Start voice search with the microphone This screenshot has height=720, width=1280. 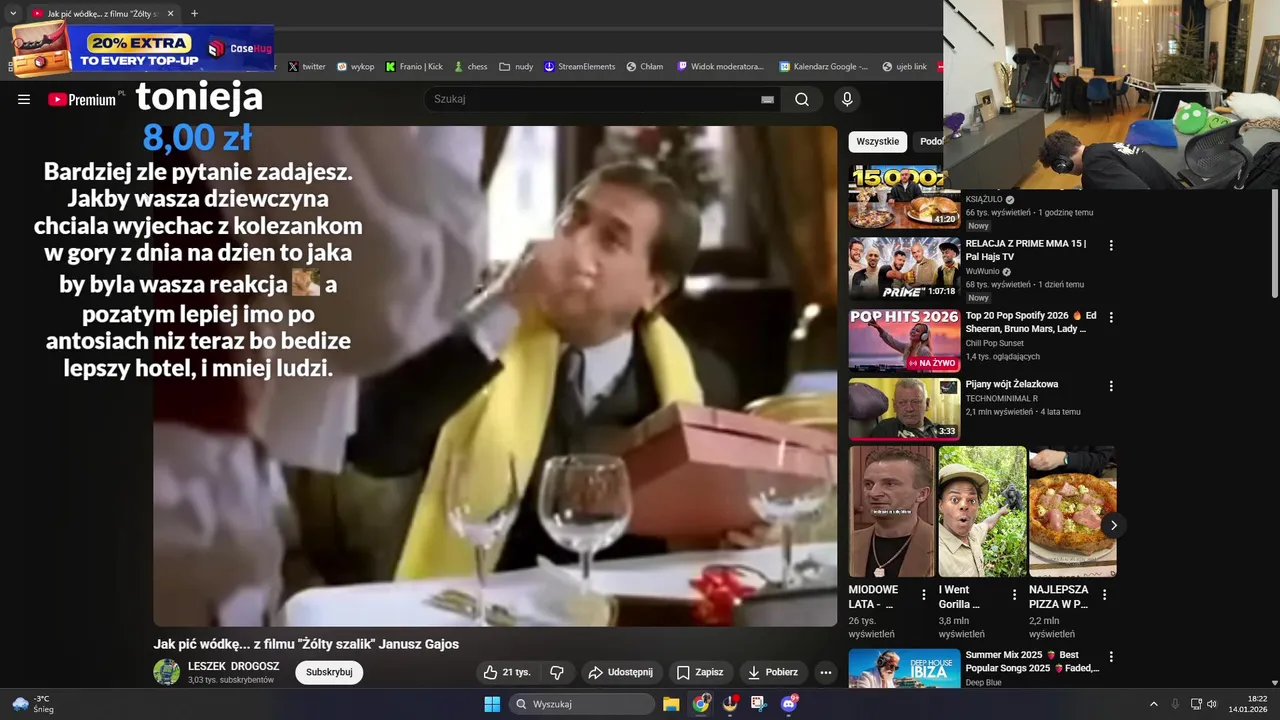pyautogui.click(x=847, y=99)
